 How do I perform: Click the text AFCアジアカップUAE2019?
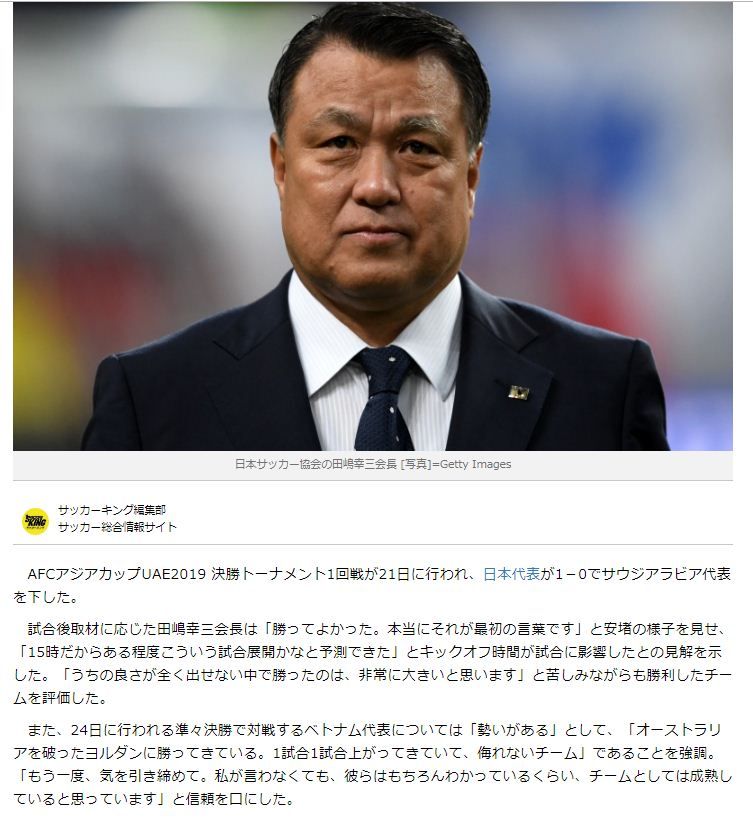116,574
